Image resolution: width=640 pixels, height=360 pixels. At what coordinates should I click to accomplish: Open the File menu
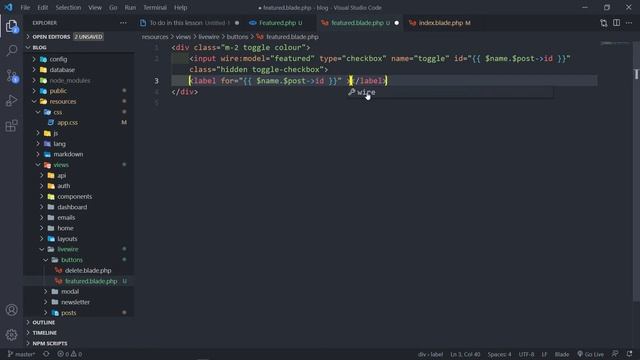[25, 7]
